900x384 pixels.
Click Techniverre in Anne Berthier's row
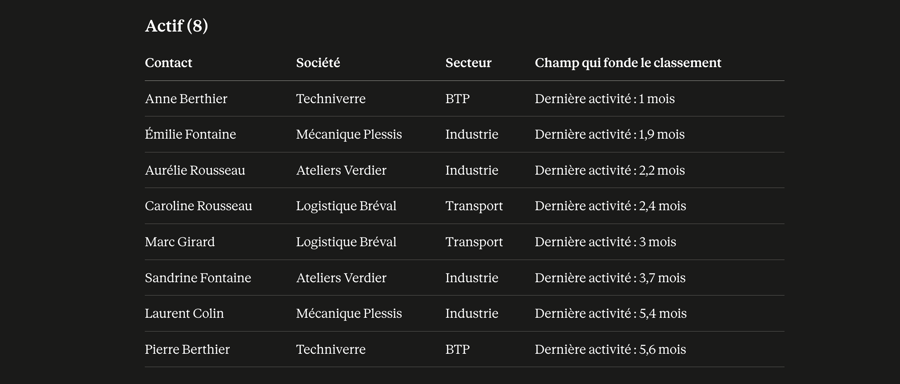tap(331, 99)
